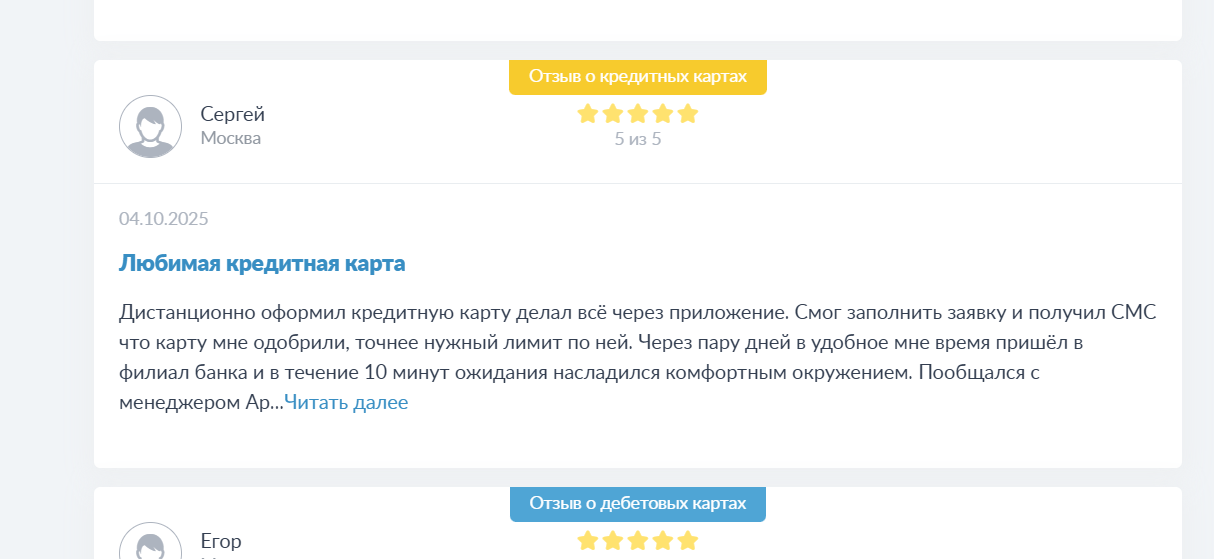Select the middle star in Егор's rating

coord(638,541)
